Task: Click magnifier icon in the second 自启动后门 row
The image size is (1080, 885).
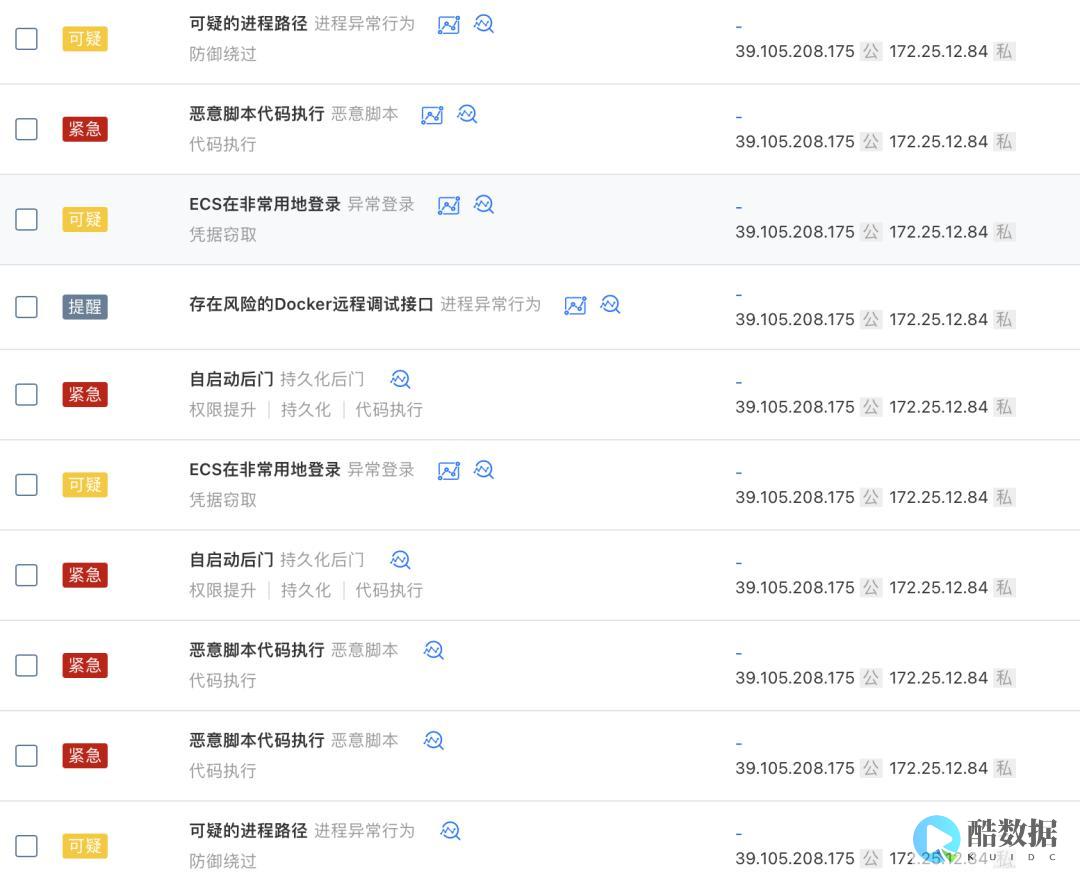Action: 400,560
